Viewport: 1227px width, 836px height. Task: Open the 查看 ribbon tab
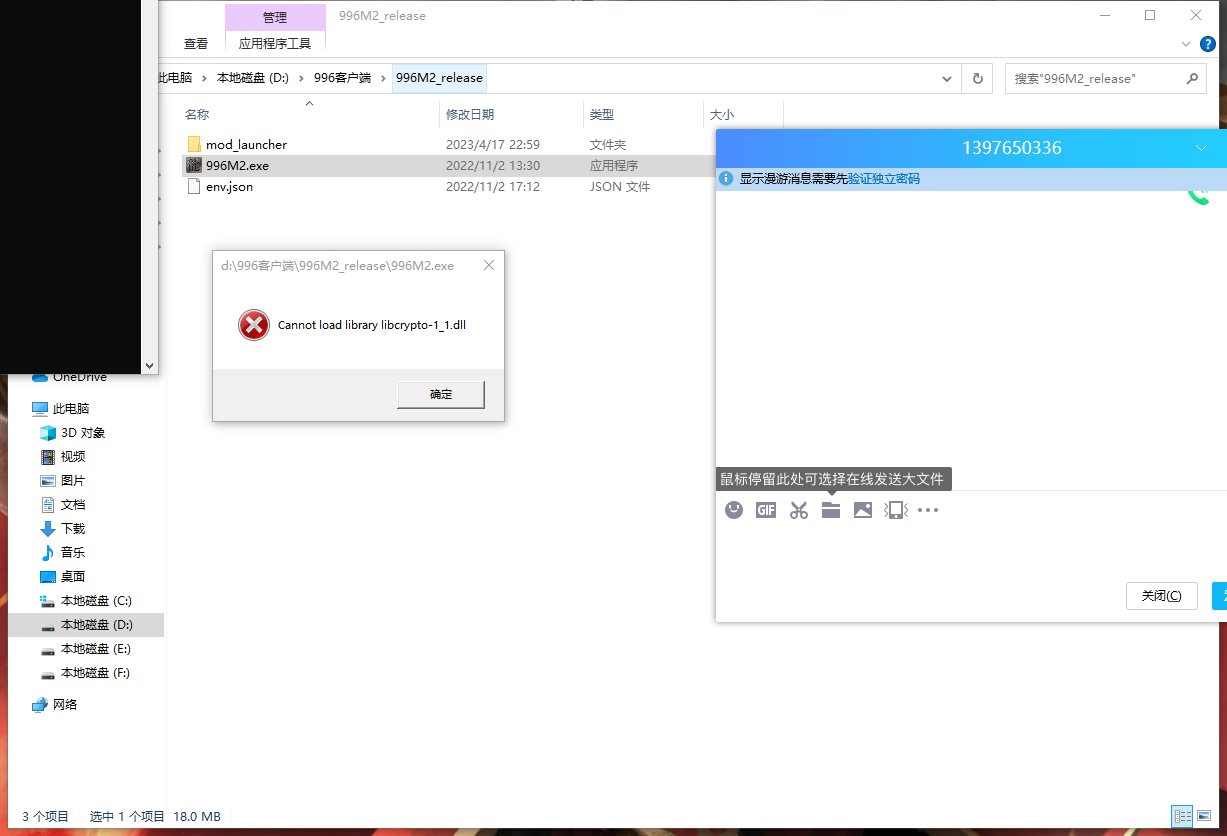pos(196,44)
